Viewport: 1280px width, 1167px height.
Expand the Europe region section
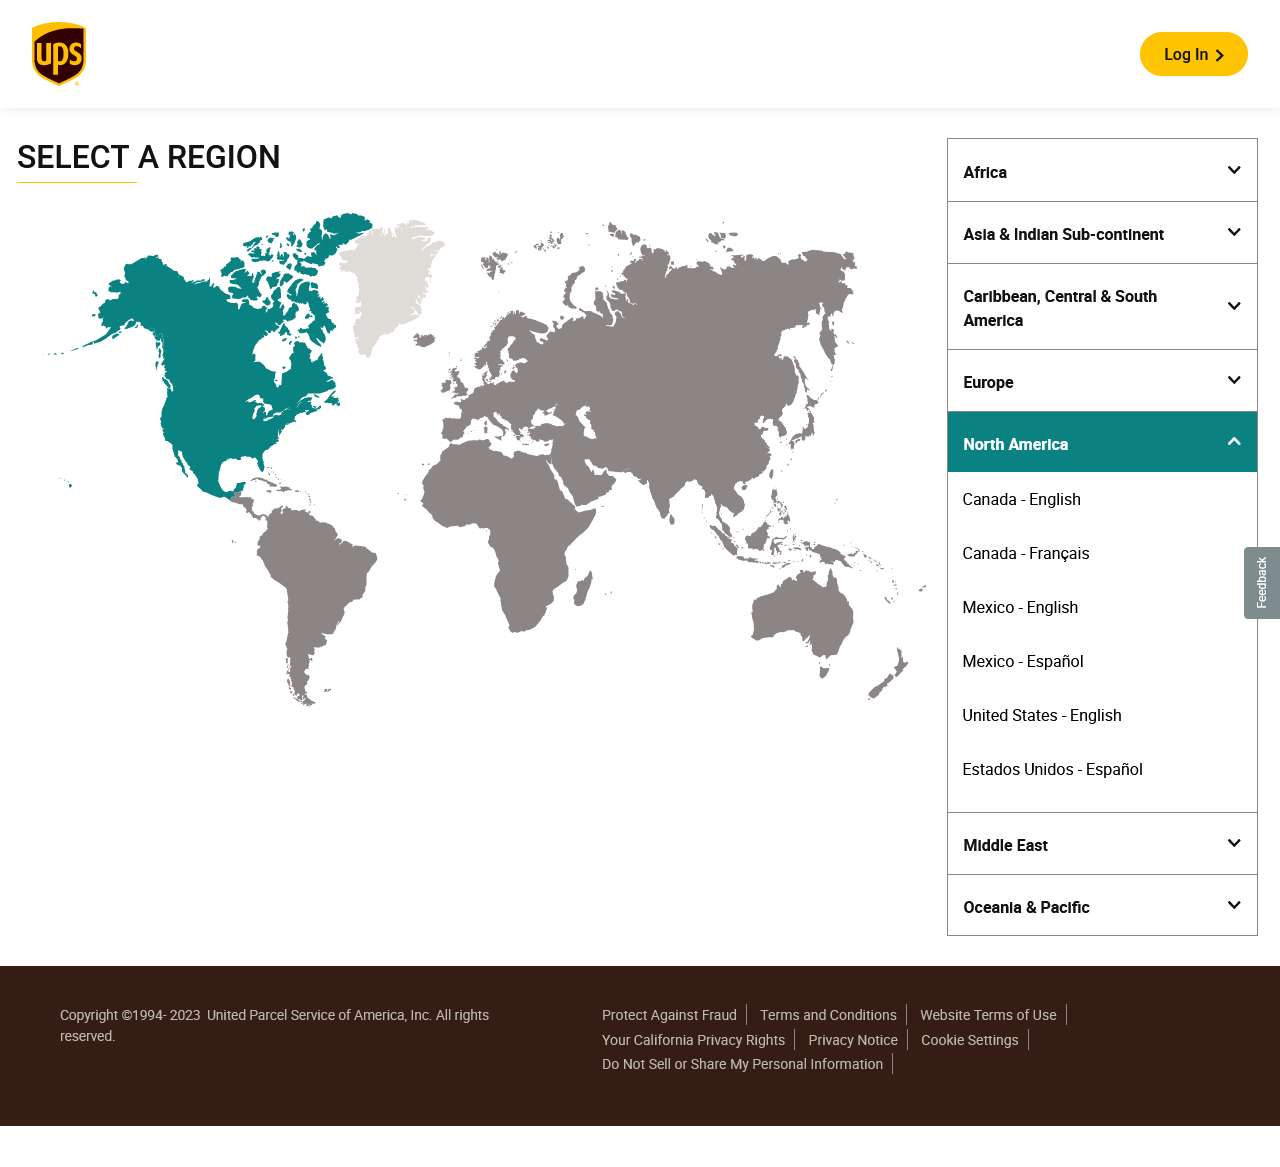pyautogui.click(x=1102, y=381)
